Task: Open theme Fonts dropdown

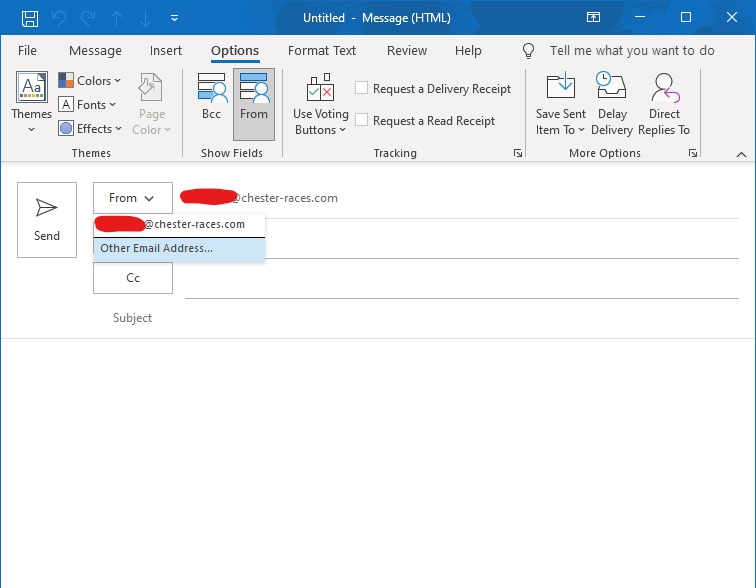Action: tap(87, 105)
